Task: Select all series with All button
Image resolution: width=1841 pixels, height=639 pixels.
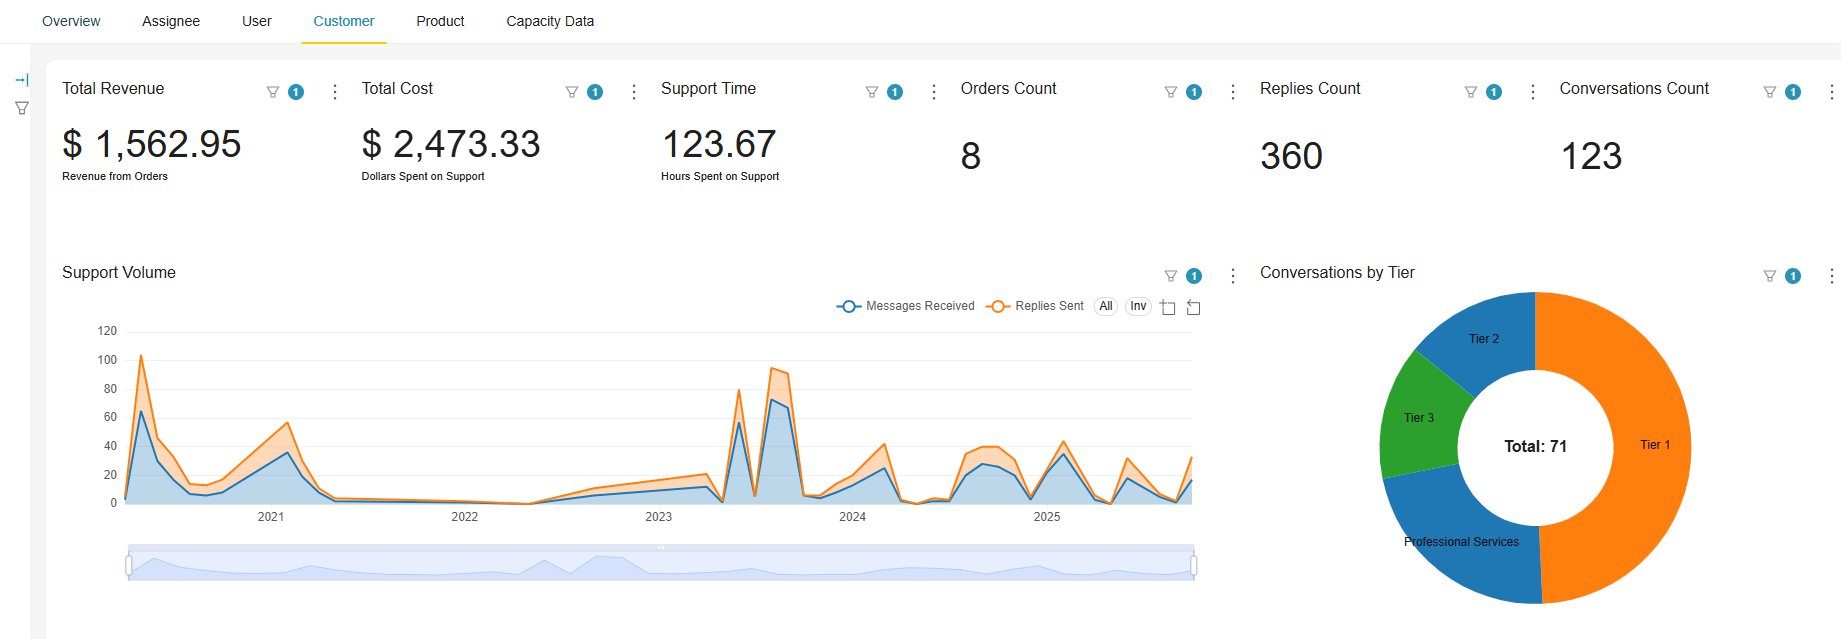Action: click(x=1106, y=306)
